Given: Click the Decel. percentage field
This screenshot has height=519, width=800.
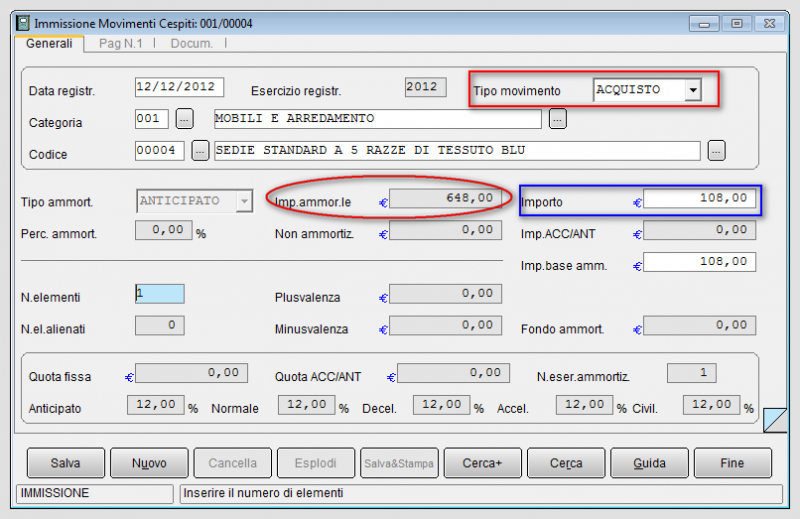Looking at the screenshot, I should 441,405.
